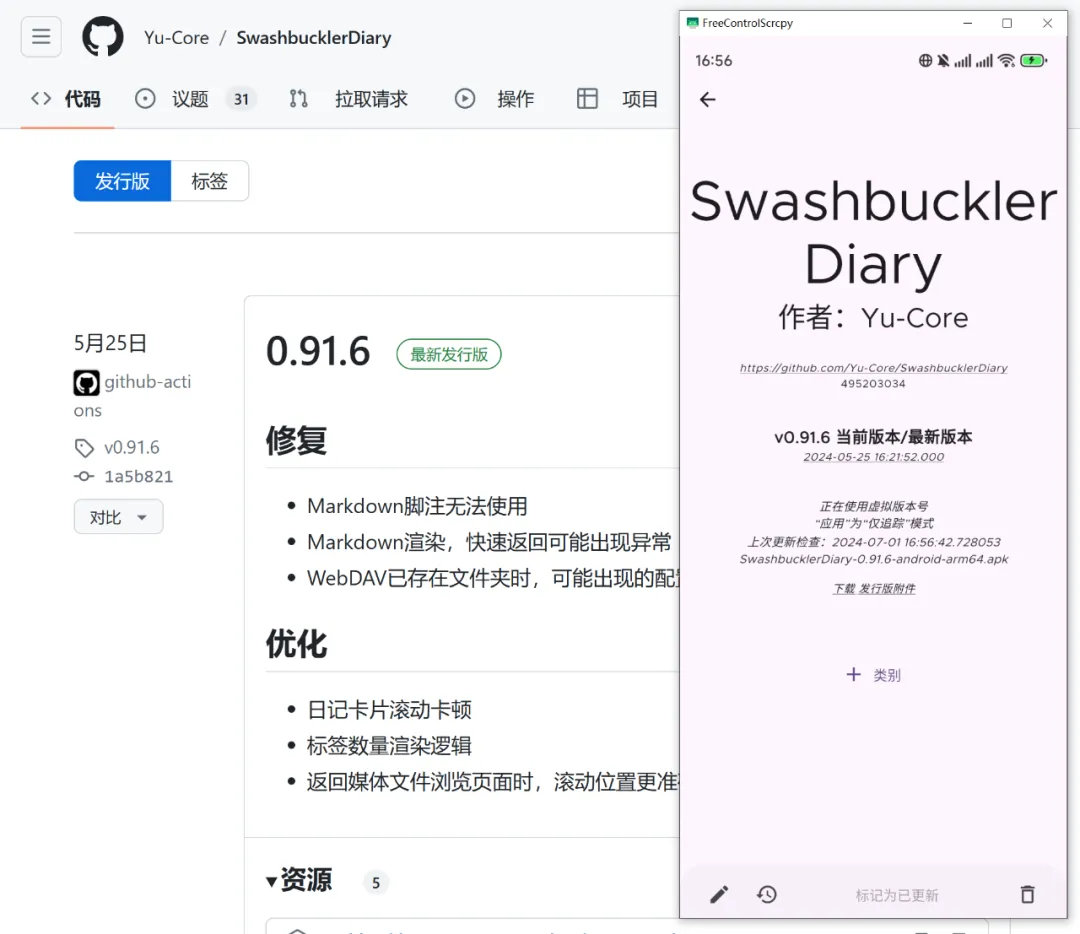
Task: Switch to the 项目 tab
Action: 617,99
